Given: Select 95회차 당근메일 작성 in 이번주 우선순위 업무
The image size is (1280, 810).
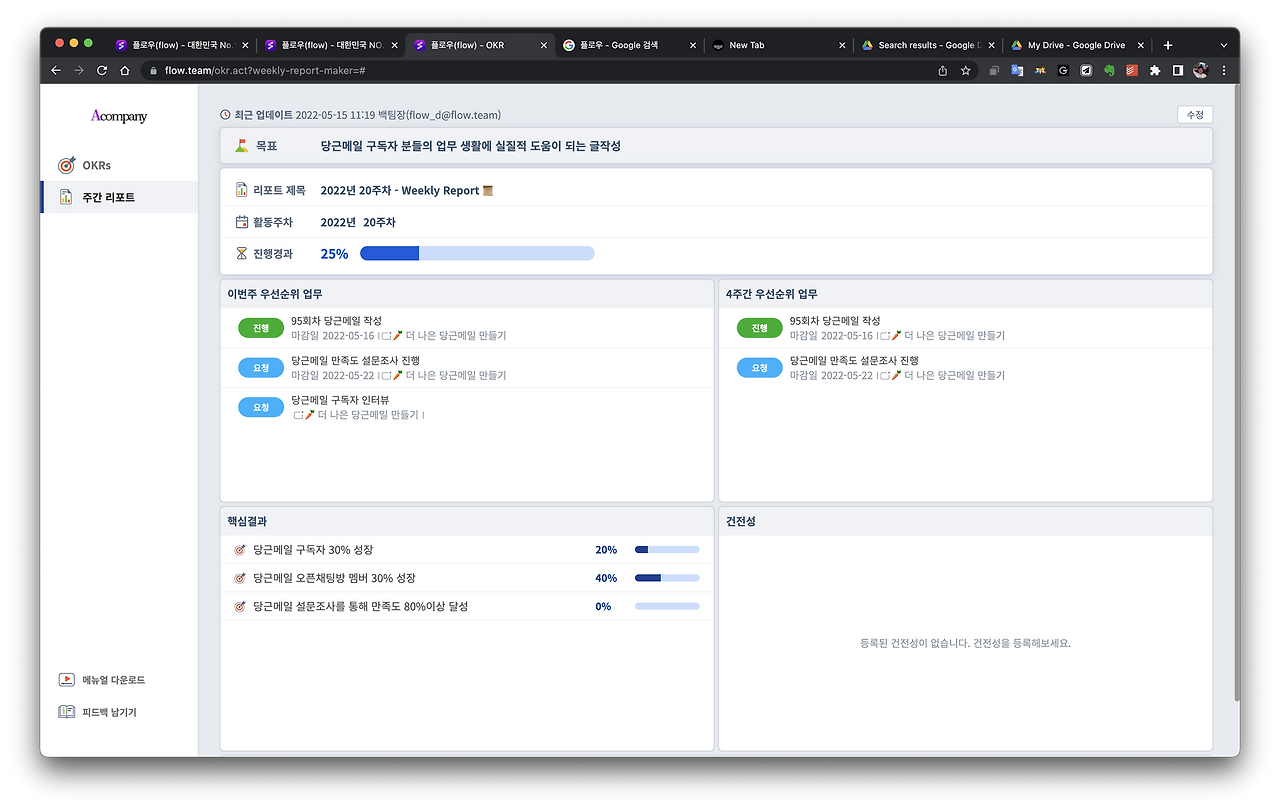Looking at the screenshot, I should pos(336,321).
